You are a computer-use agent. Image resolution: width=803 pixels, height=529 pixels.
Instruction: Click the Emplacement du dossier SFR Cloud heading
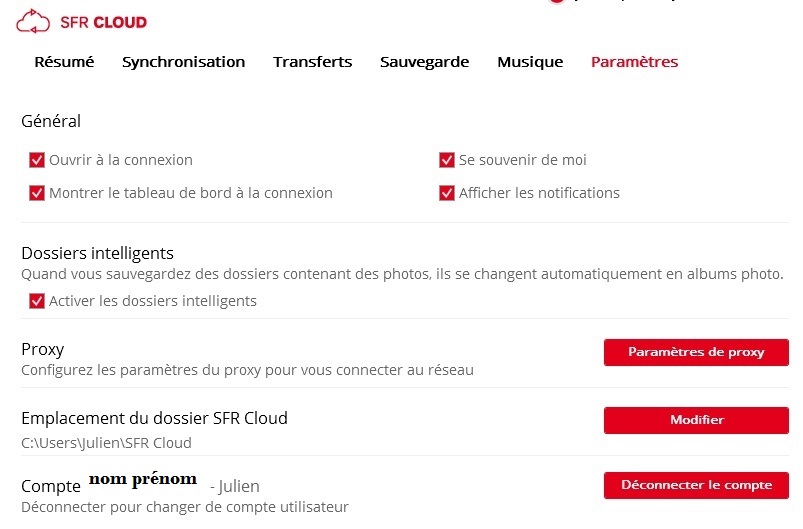[154, 418]
